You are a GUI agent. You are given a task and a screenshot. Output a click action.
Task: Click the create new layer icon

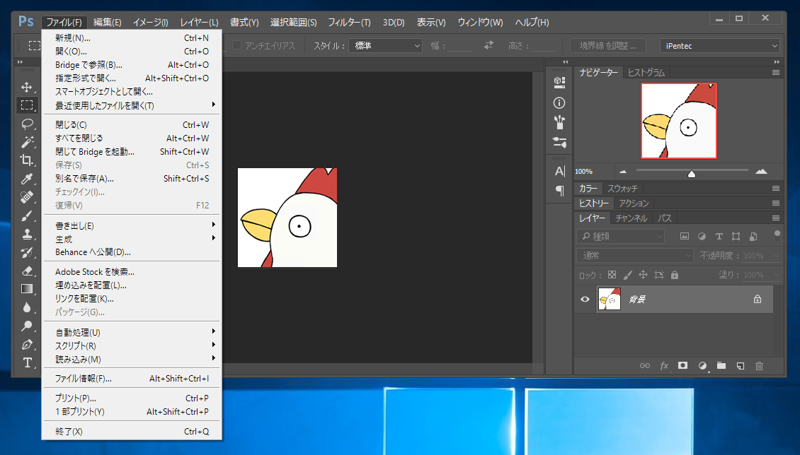point(740,366)
